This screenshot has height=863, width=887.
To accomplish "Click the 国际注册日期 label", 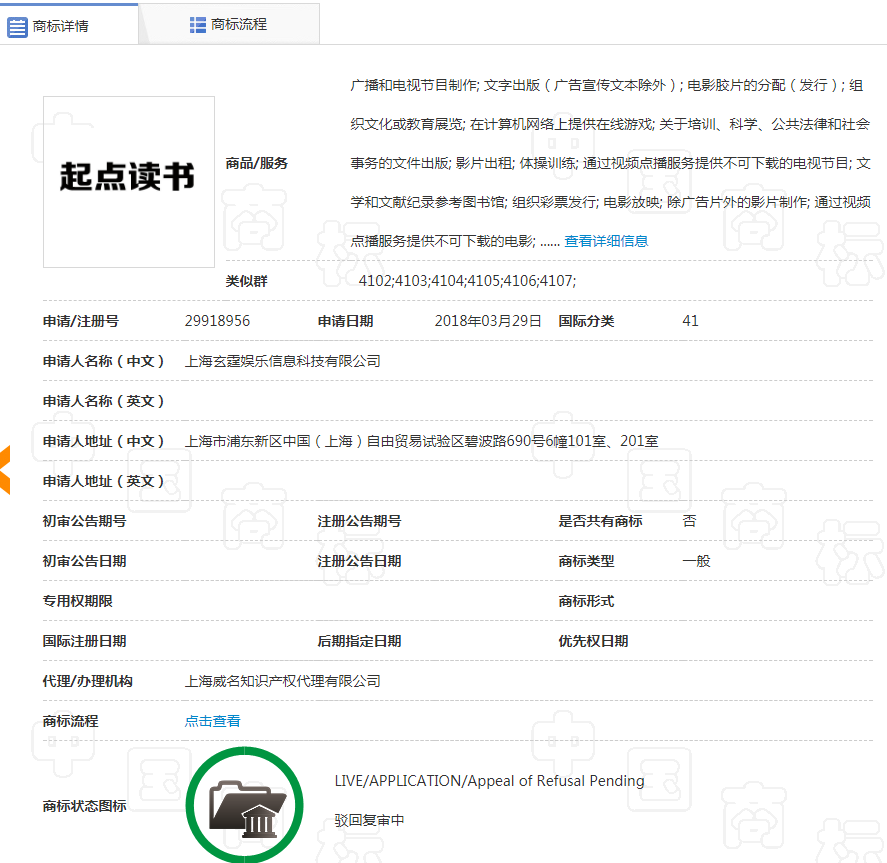I will (85, 641).
